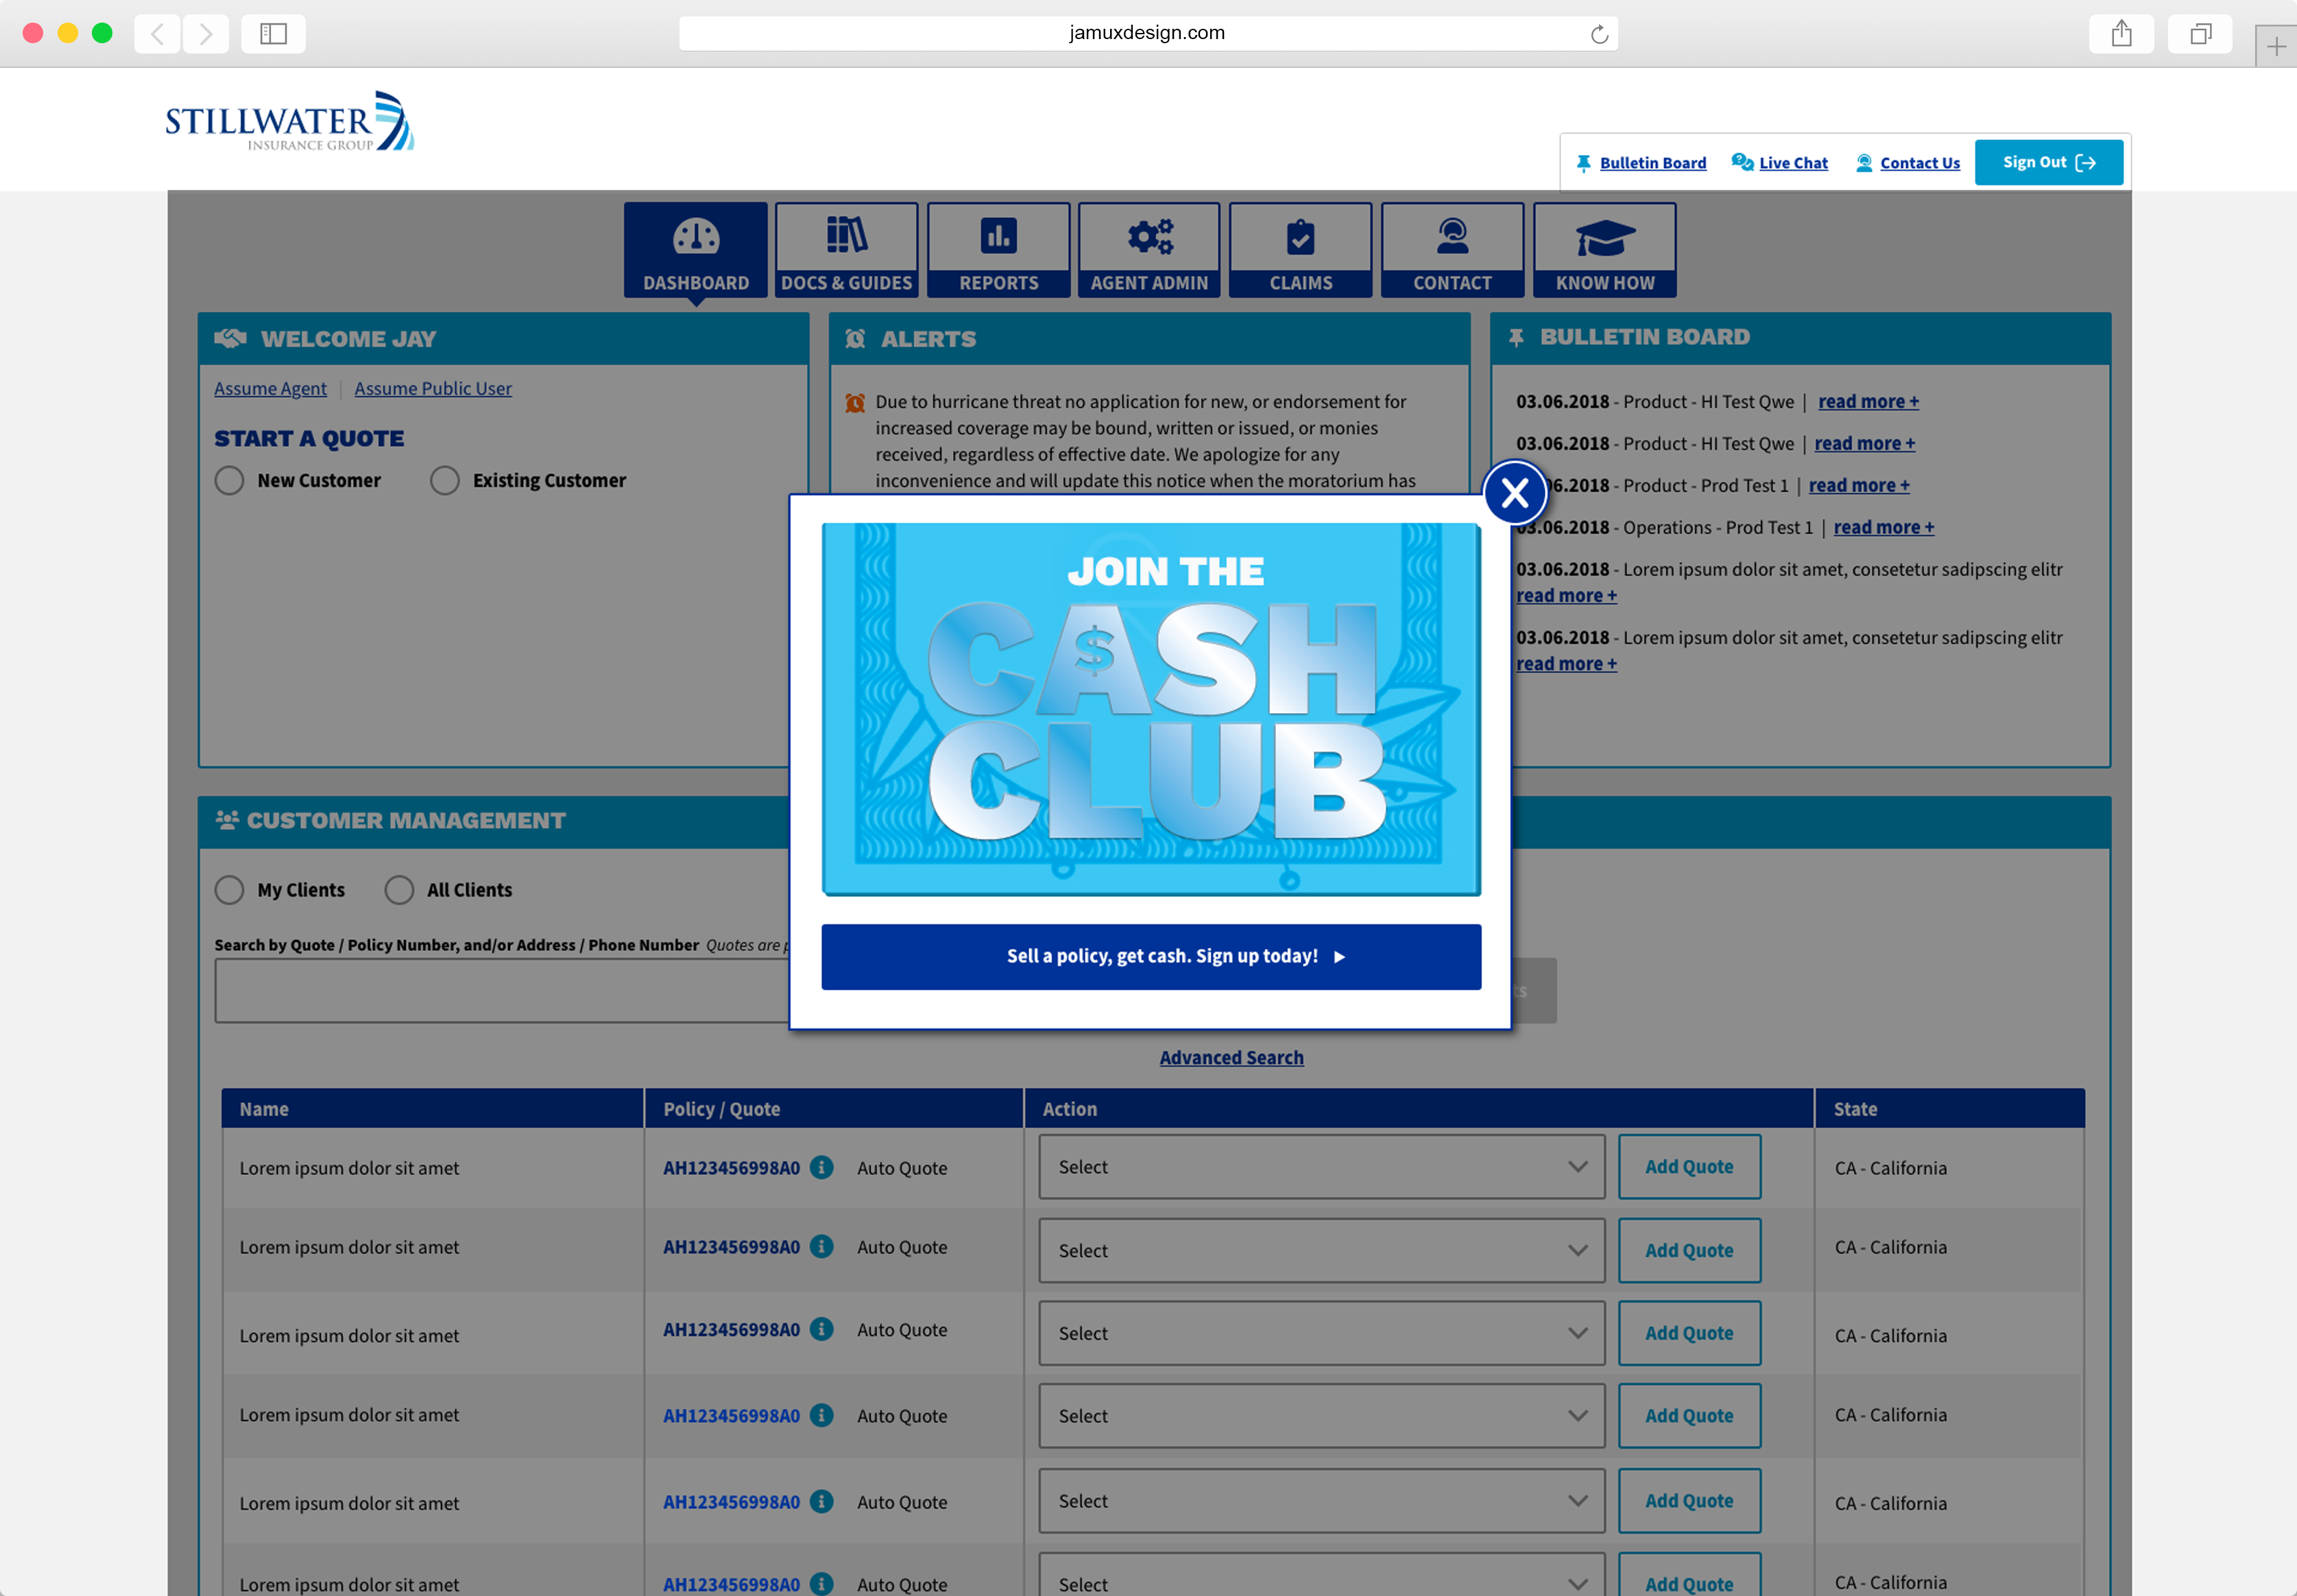The height and width of the screenshot is (1596, 2297).
Task: Click read more on Operations Prod Test 1 bulletin
Action: pos(1883,528)
